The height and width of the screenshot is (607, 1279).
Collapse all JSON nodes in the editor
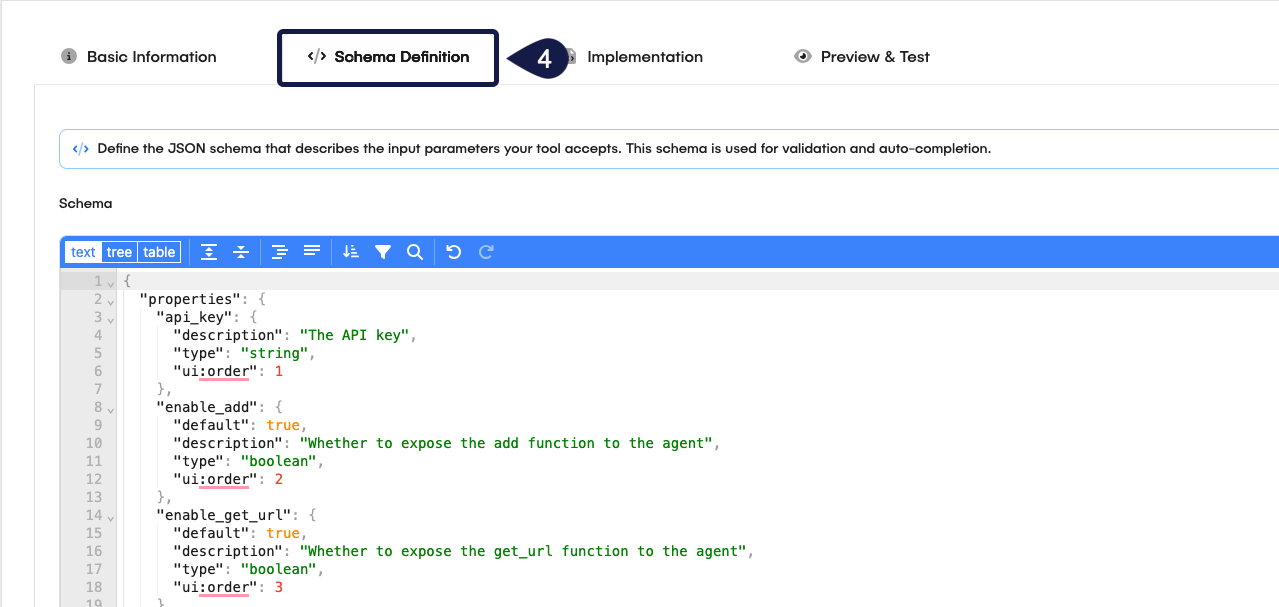coord(240,251)
